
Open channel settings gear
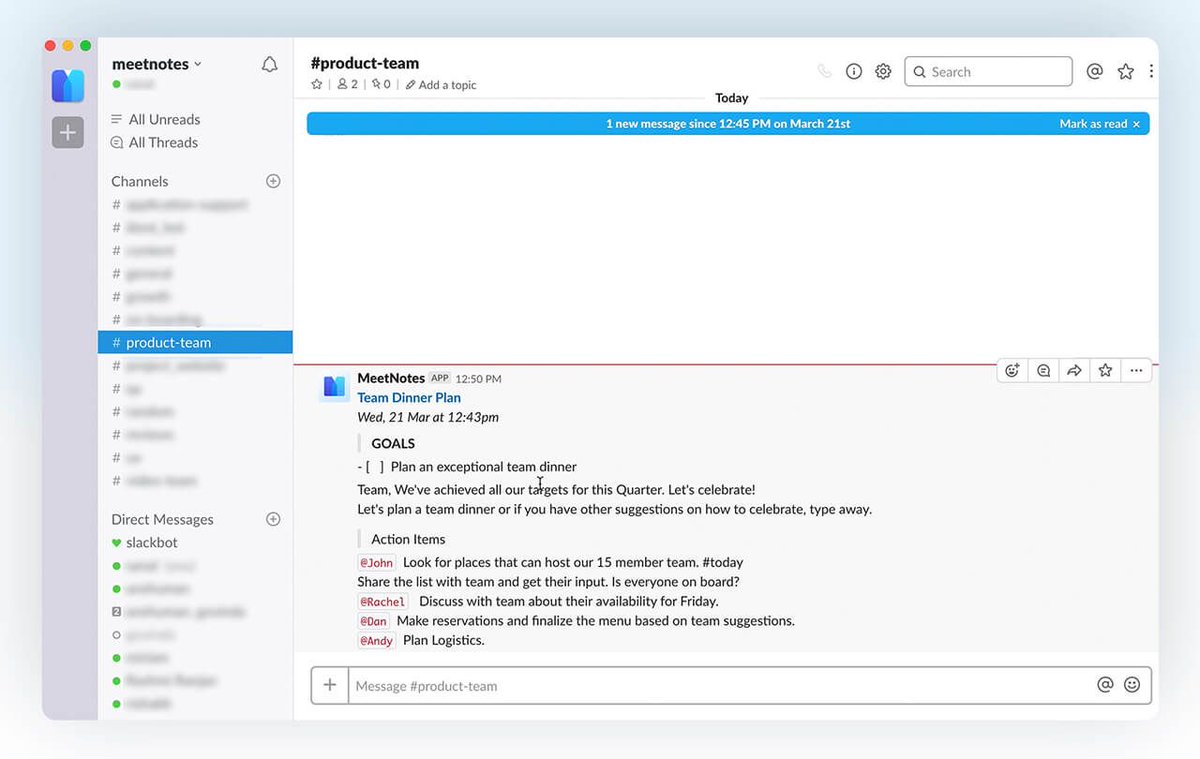pos(883,72)
